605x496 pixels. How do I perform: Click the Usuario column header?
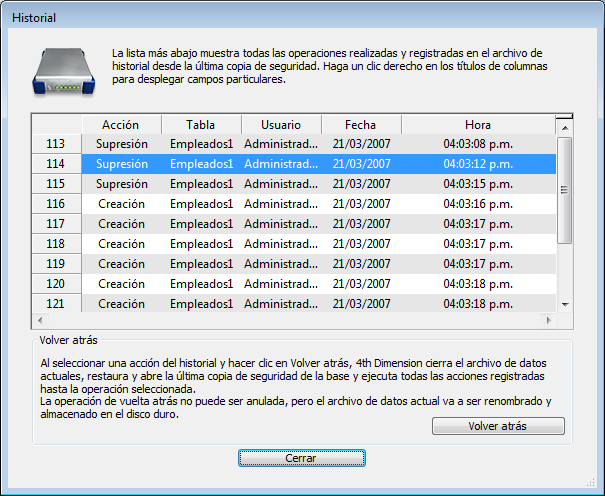(281, 125)
